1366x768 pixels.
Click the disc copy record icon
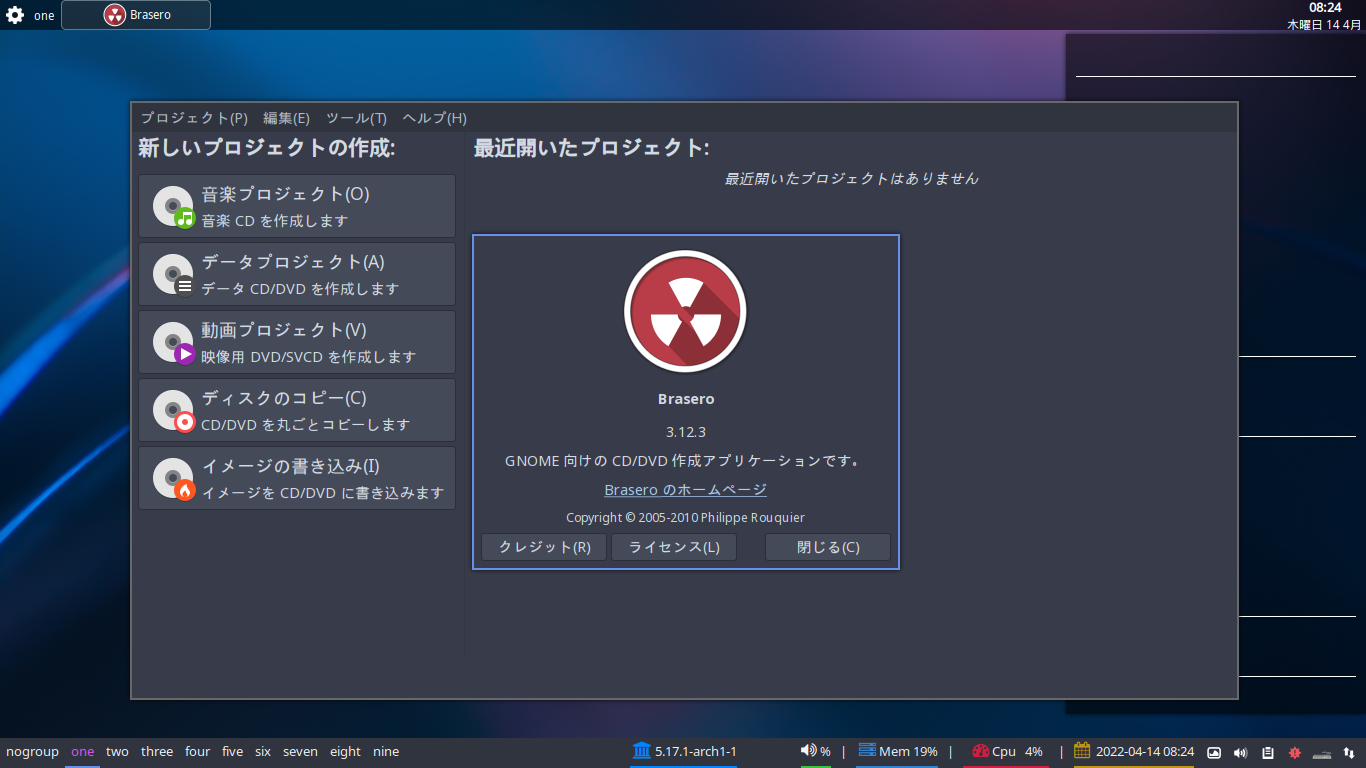pos(173,411)
